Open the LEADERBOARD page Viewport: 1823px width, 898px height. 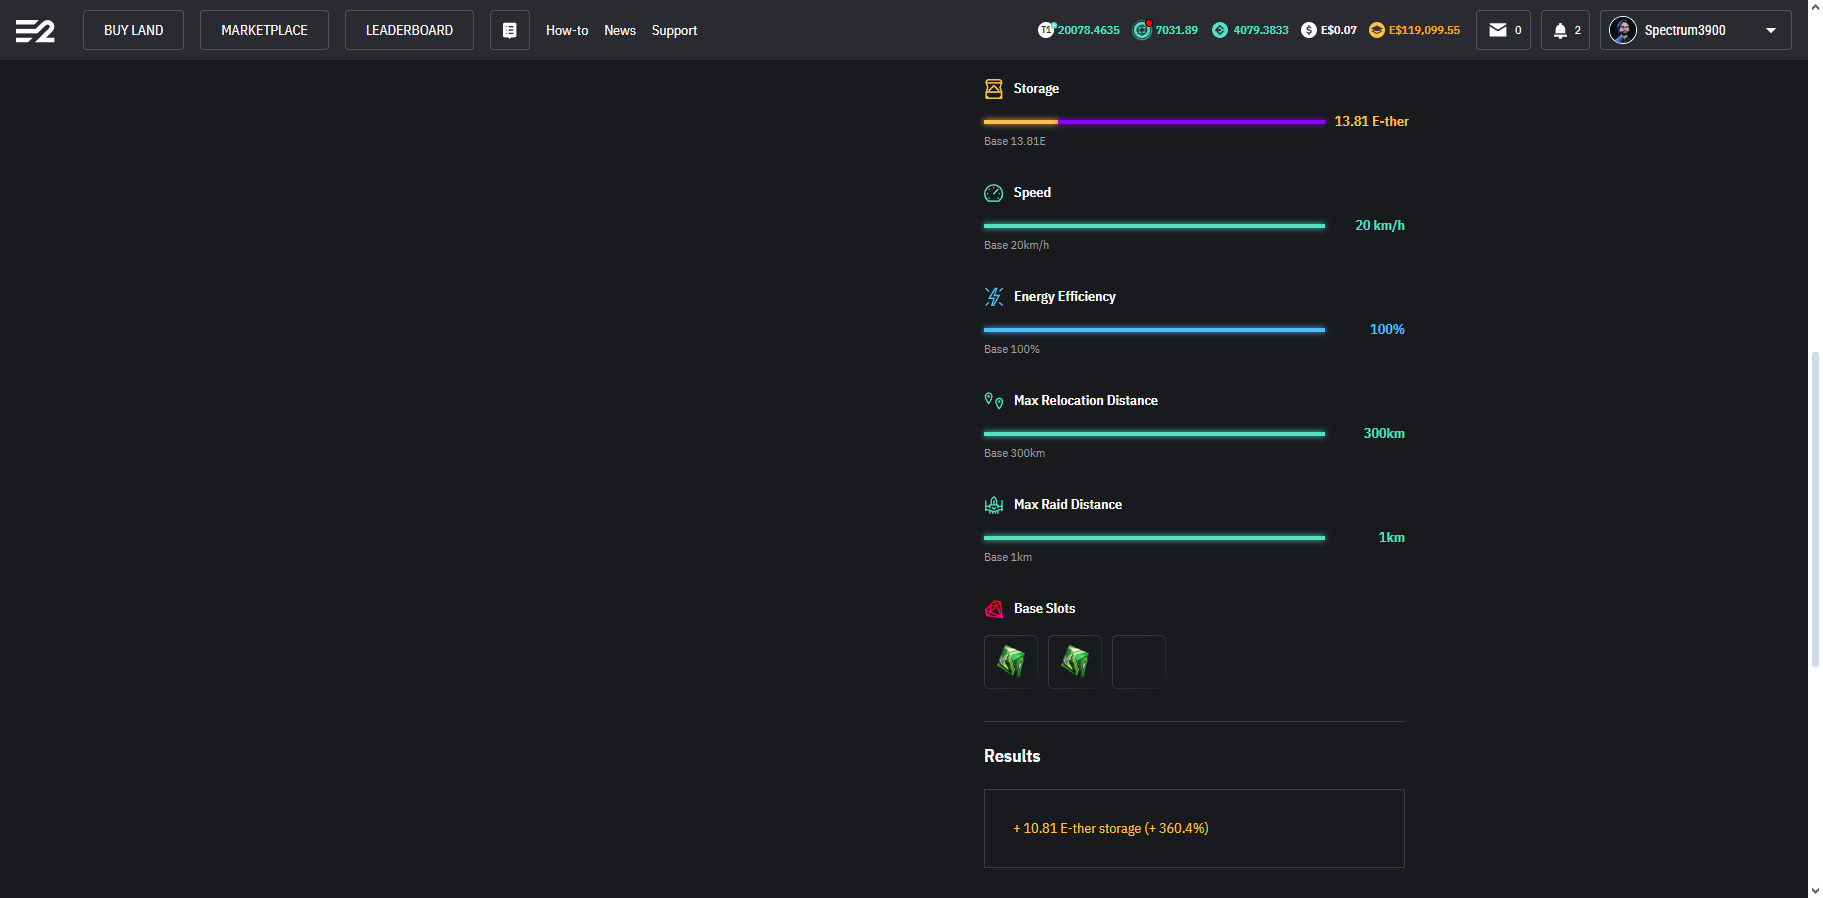409,30
